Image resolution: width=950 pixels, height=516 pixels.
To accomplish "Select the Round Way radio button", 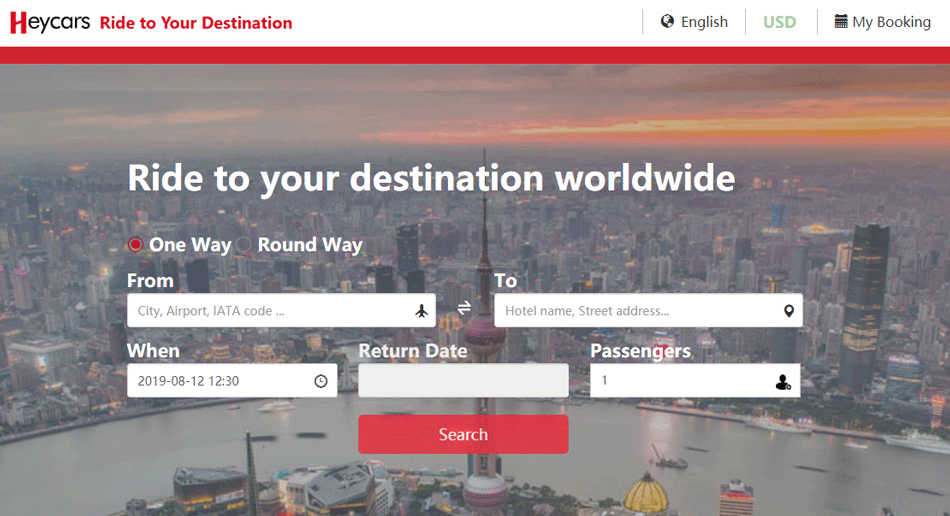I will point(244,244).
